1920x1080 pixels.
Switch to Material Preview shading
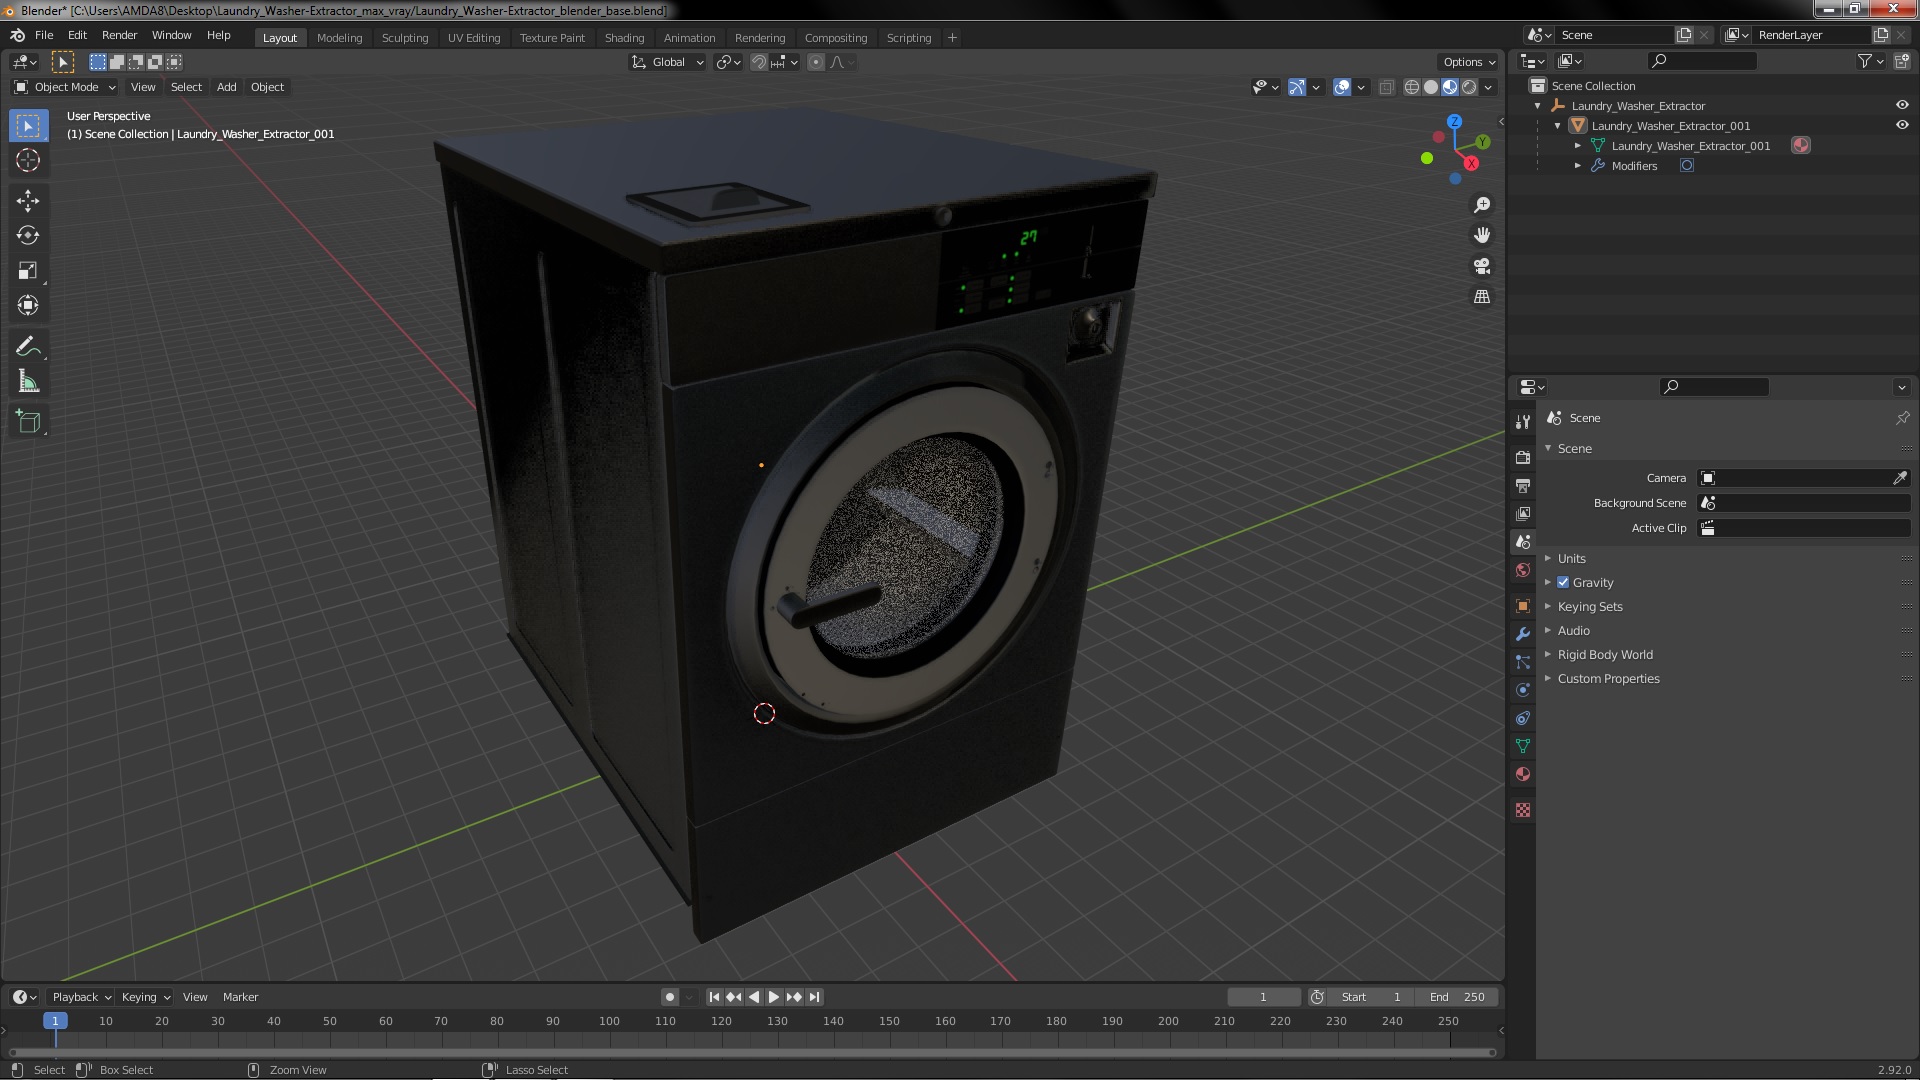click(1450, 88)
